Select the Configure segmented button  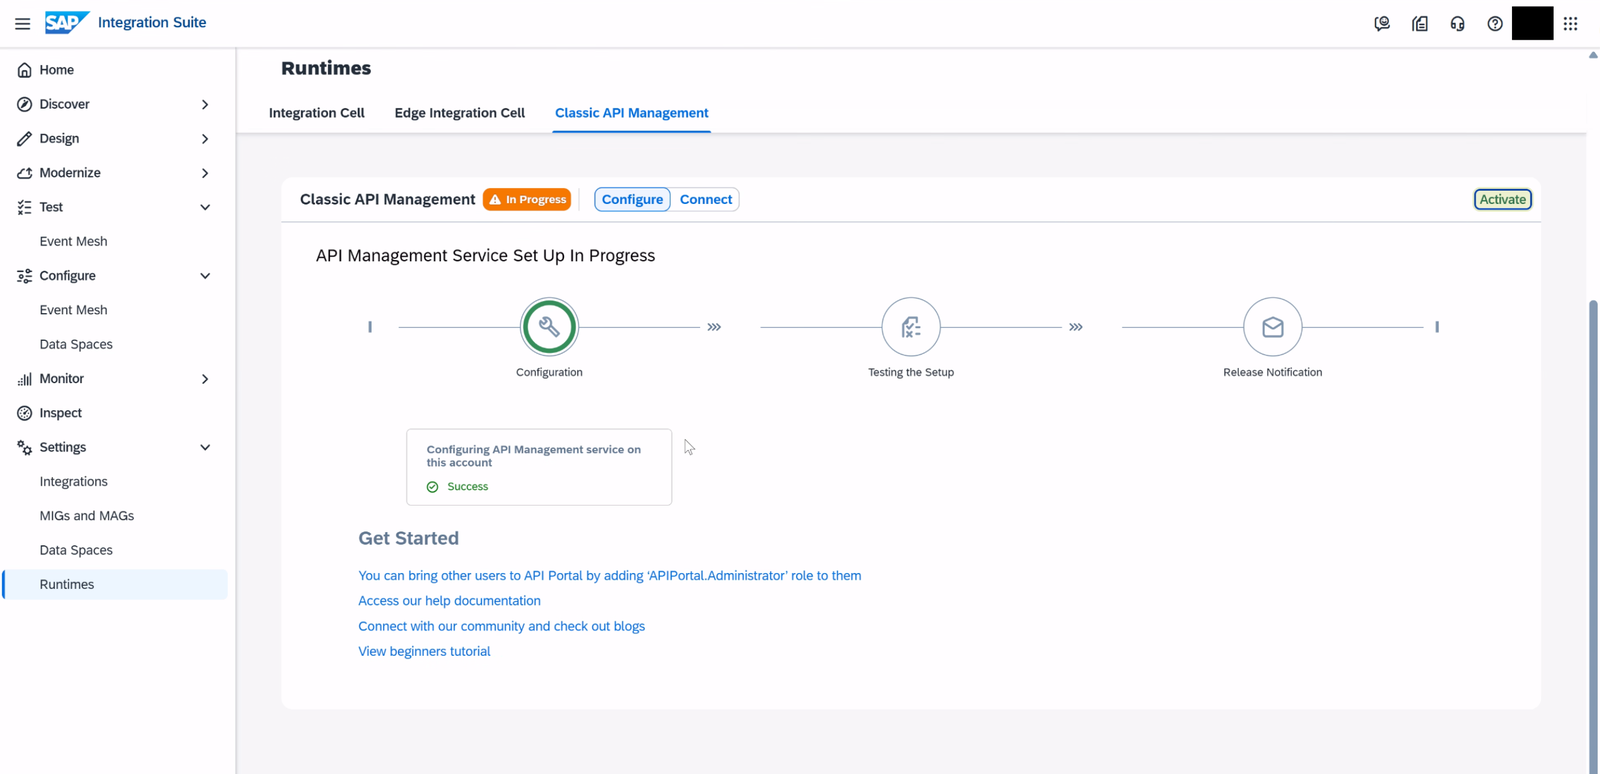pos(632,199)
